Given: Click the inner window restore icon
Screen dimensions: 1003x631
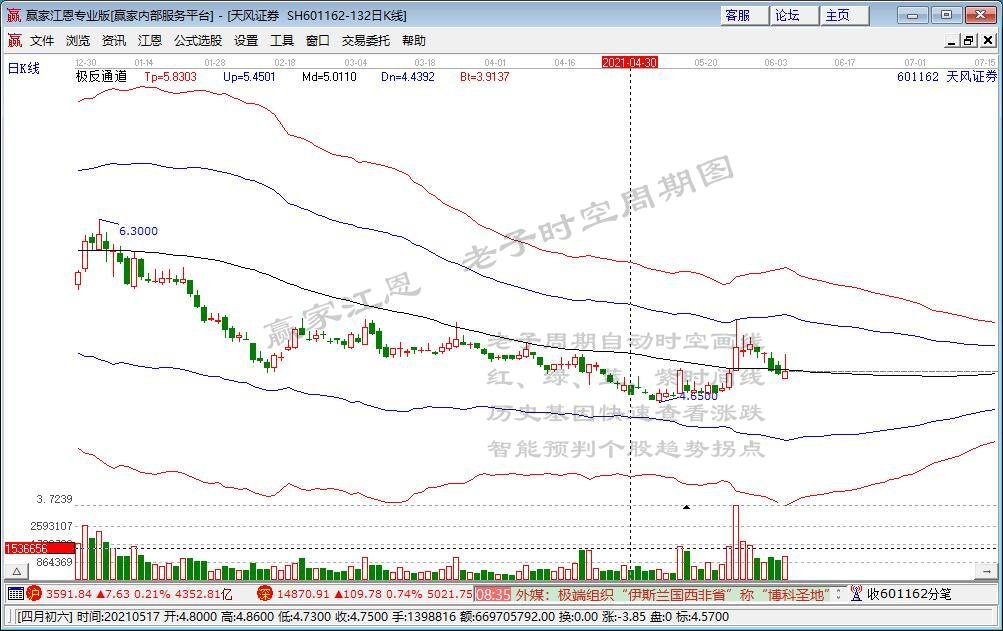Looking at the screenshot, I should pos(968,41).
